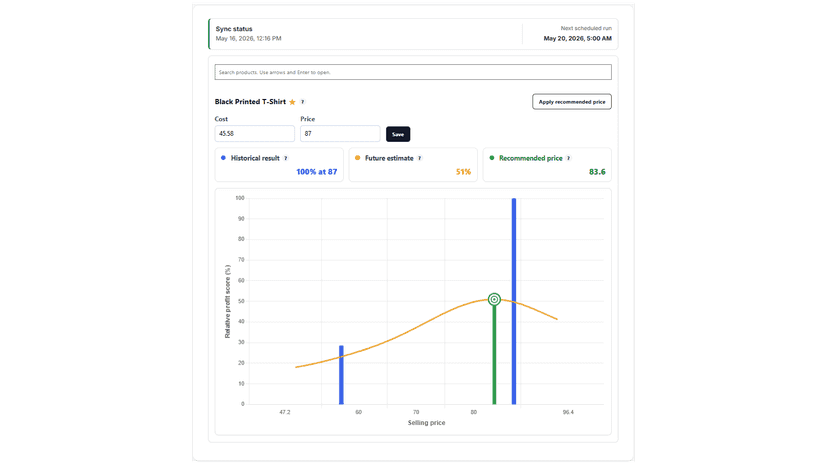Viewport: 828px width, 466px height.
Task: Open help icon beside Historical result
Action: point(286,158)
